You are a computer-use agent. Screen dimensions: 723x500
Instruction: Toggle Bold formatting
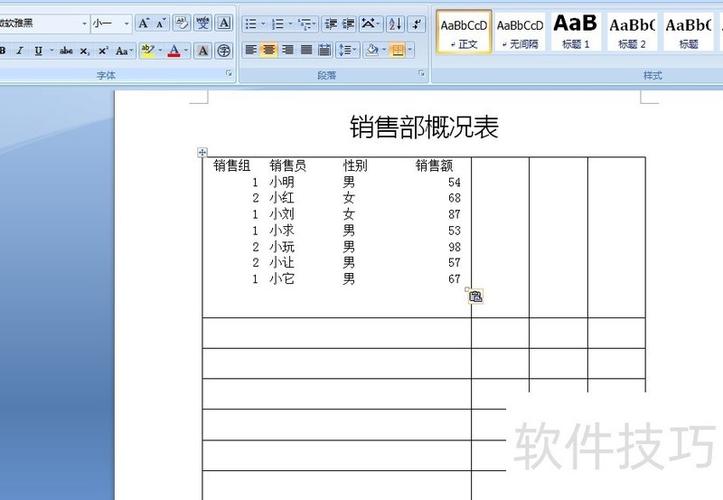pos(3,51)
